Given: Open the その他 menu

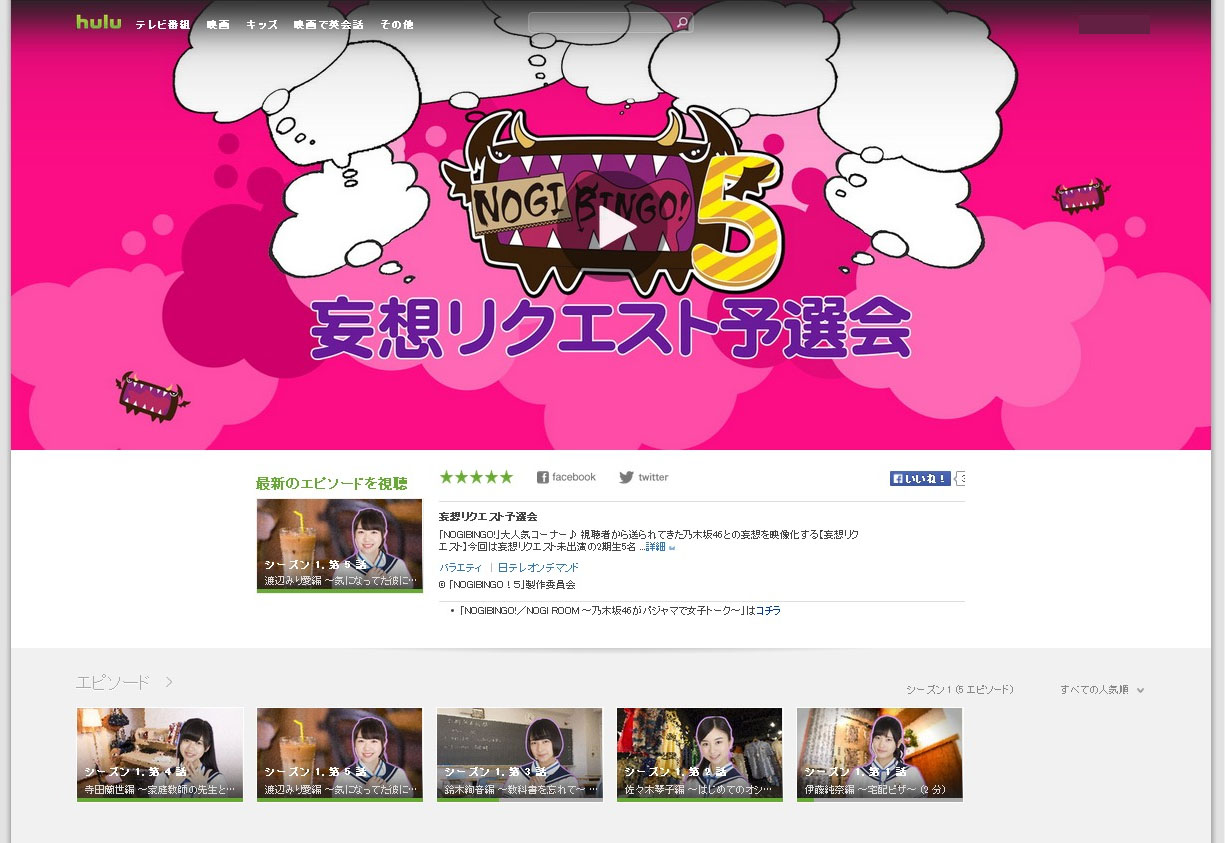Looking at the screenshot, I should click(397, 24).
